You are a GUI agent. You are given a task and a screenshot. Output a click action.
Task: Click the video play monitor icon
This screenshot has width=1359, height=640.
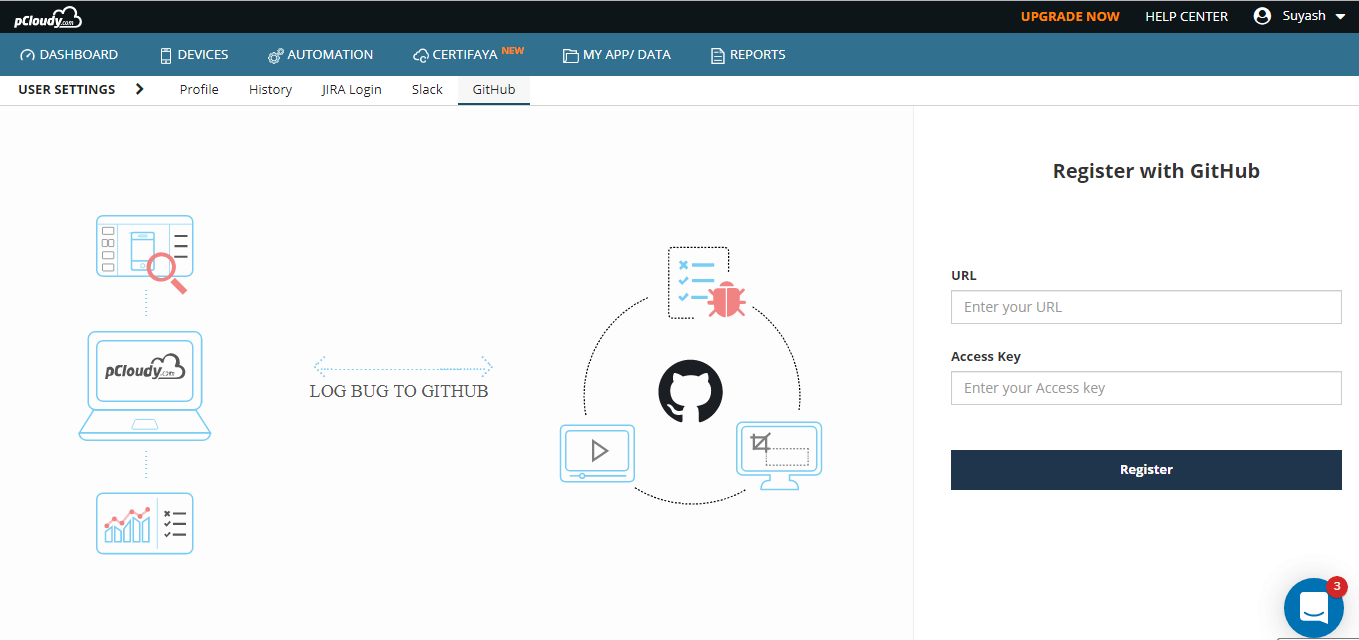pyautogui.click(x=597, y=453)
